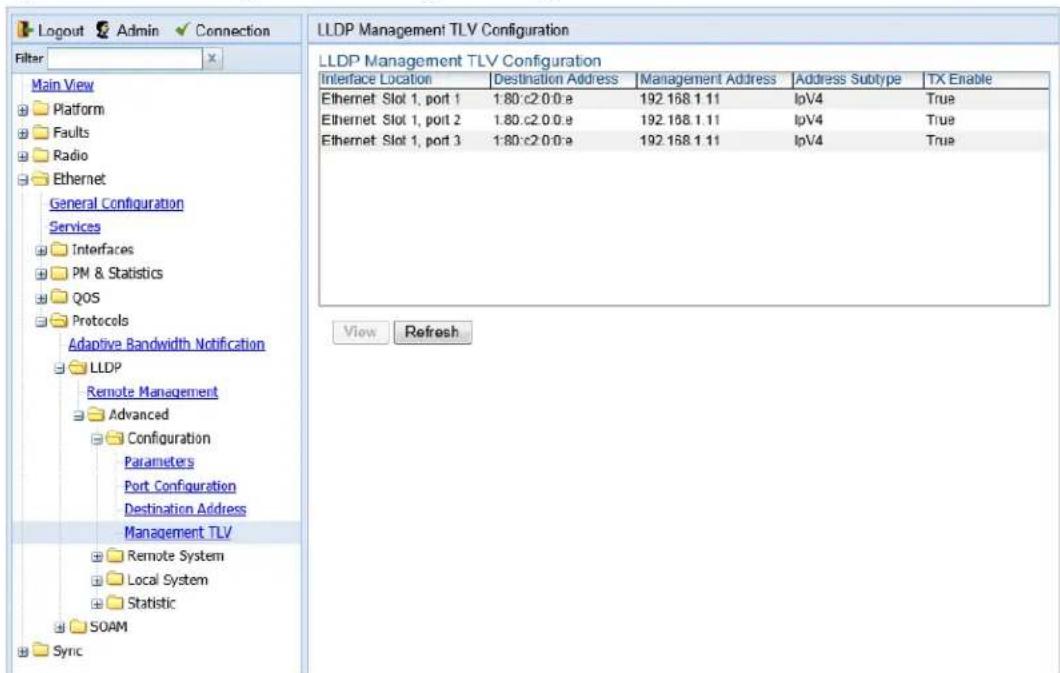The image size is (1060, 673).
Task: Open the Main View link
Action: (x=62, y=85)
